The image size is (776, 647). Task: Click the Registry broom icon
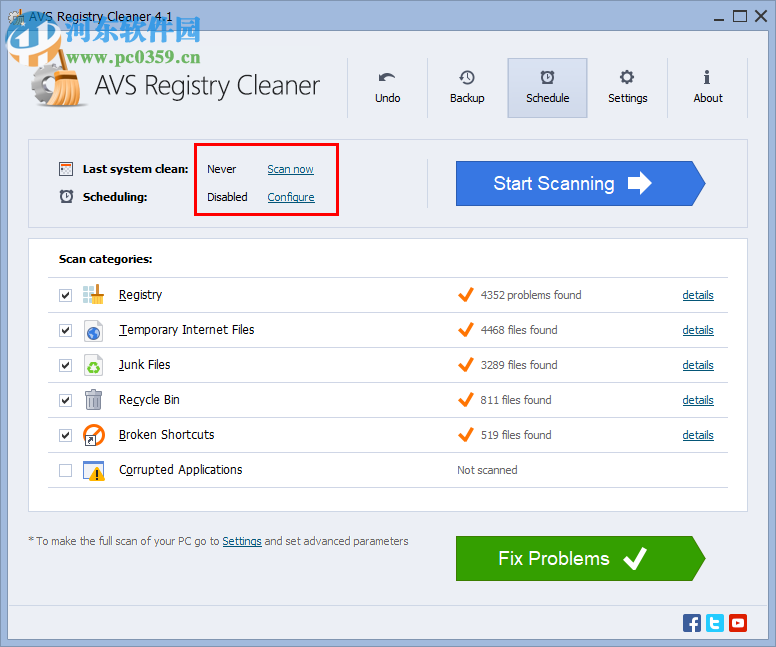click(x=94, y=295)
